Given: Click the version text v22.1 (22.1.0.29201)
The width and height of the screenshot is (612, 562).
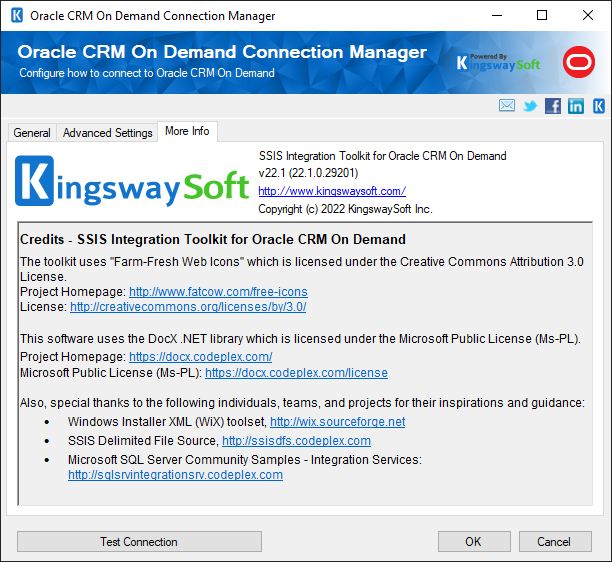Looking at the screenshot, I should (308, 173).
